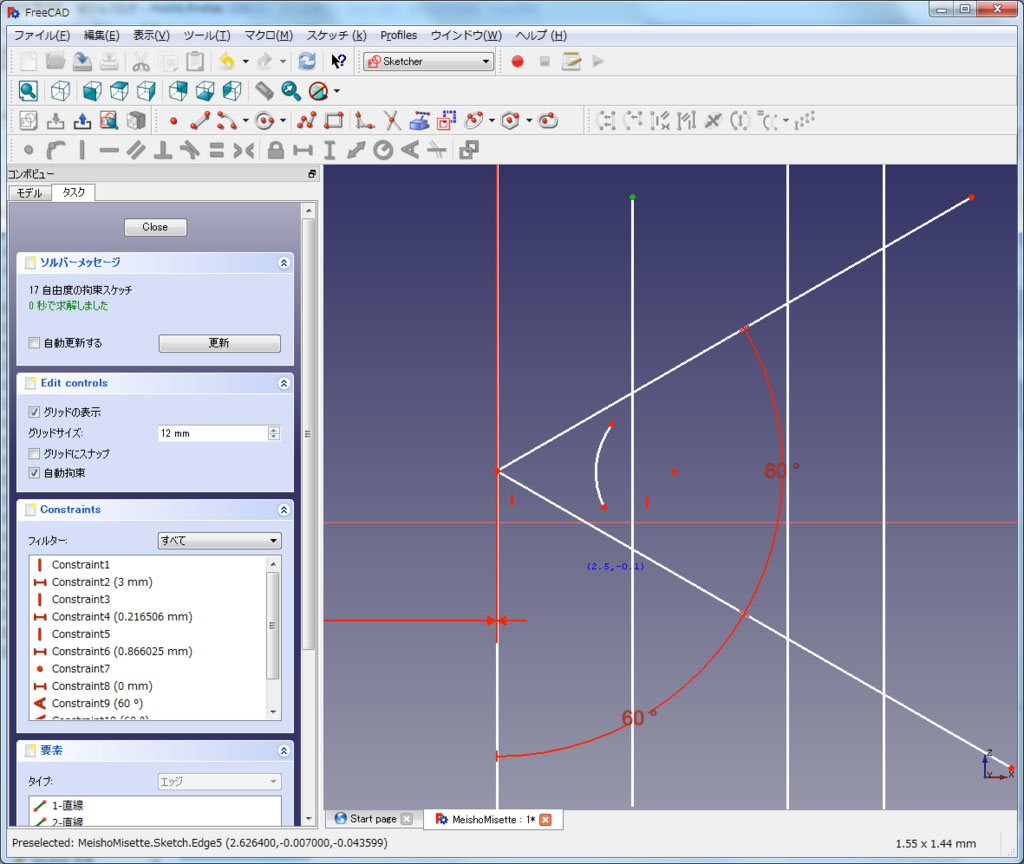Select Constraint9 (60 °) in list

pos(97,703)
